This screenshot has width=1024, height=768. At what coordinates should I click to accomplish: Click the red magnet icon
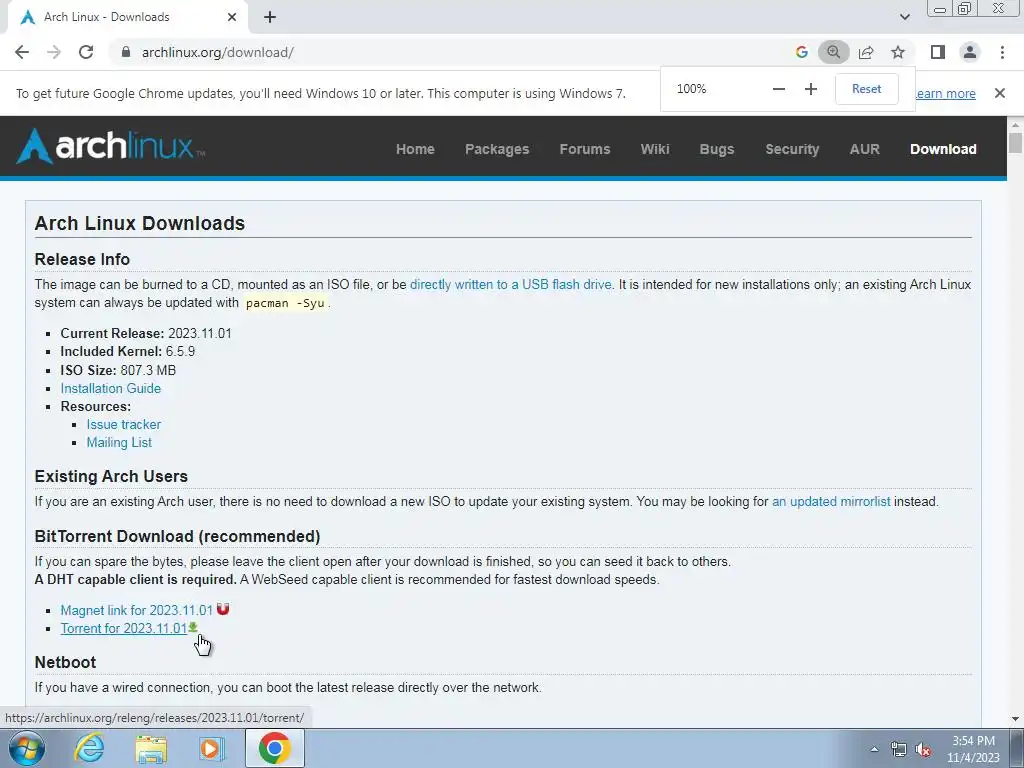tap(223, 609)
